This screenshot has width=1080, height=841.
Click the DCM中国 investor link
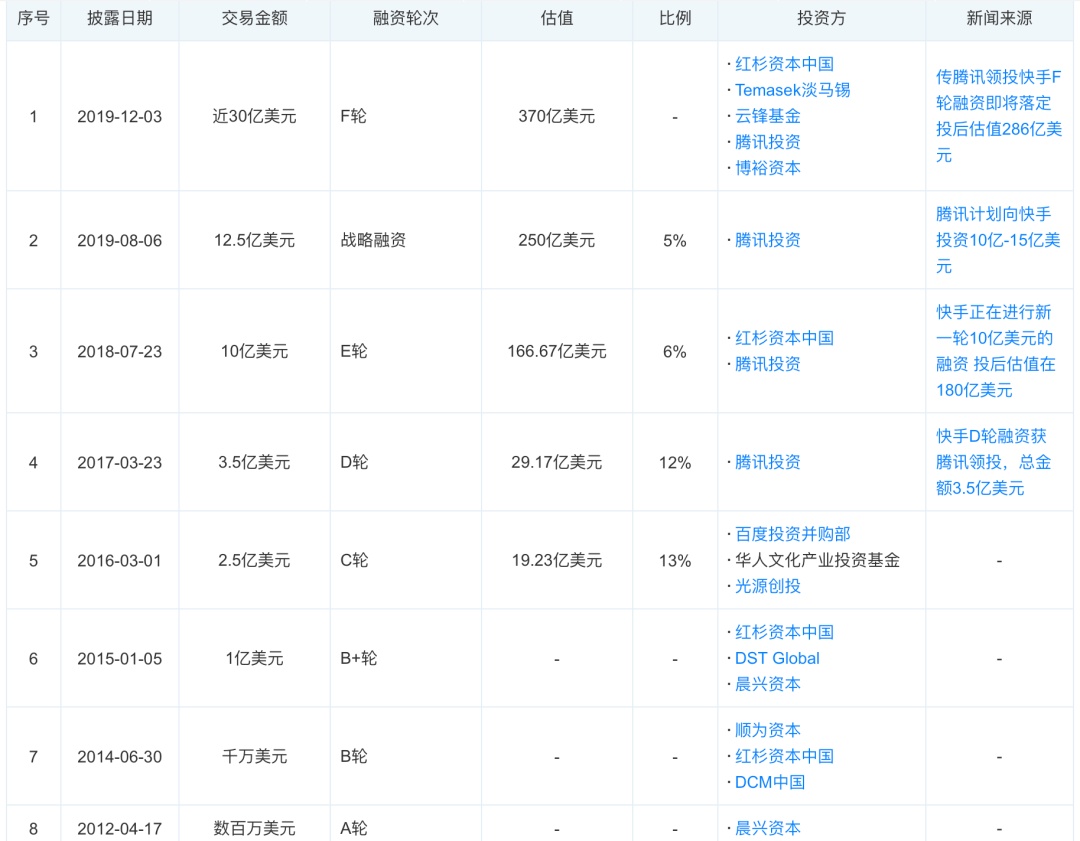(x=769, y=782)
